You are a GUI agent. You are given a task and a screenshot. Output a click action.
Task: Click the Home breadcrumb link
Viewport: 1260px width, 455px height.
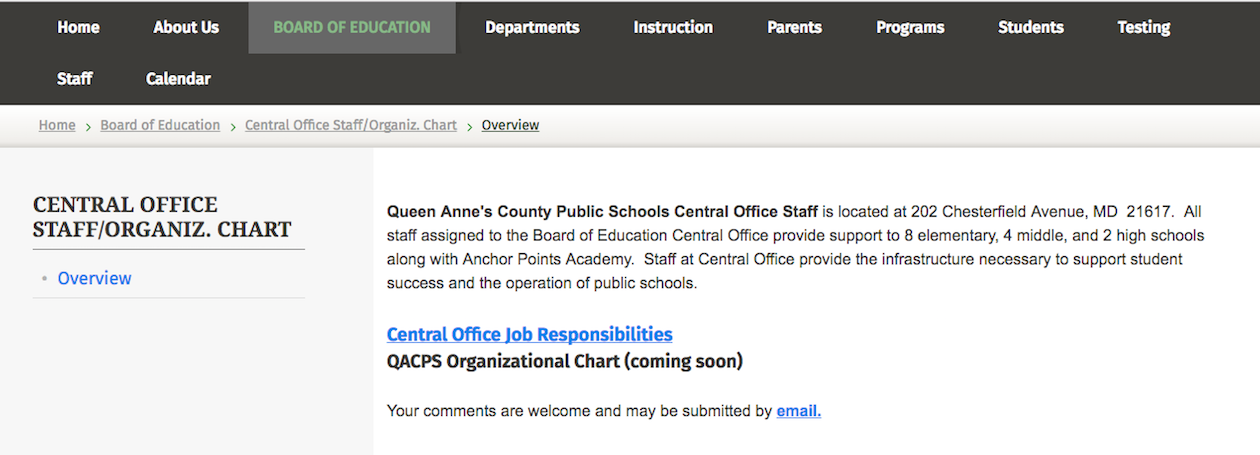tap(57, 125)
